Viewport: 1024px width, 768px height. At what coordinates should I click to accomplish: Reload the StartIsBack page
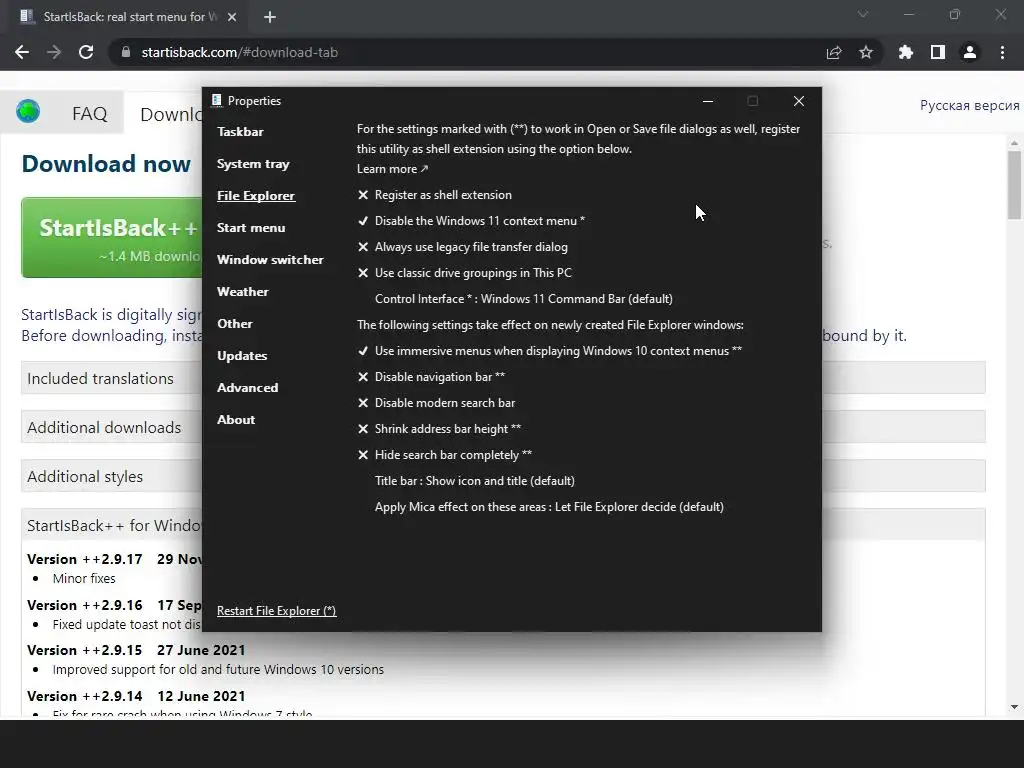pyautogui.click(x=86, y=52)
